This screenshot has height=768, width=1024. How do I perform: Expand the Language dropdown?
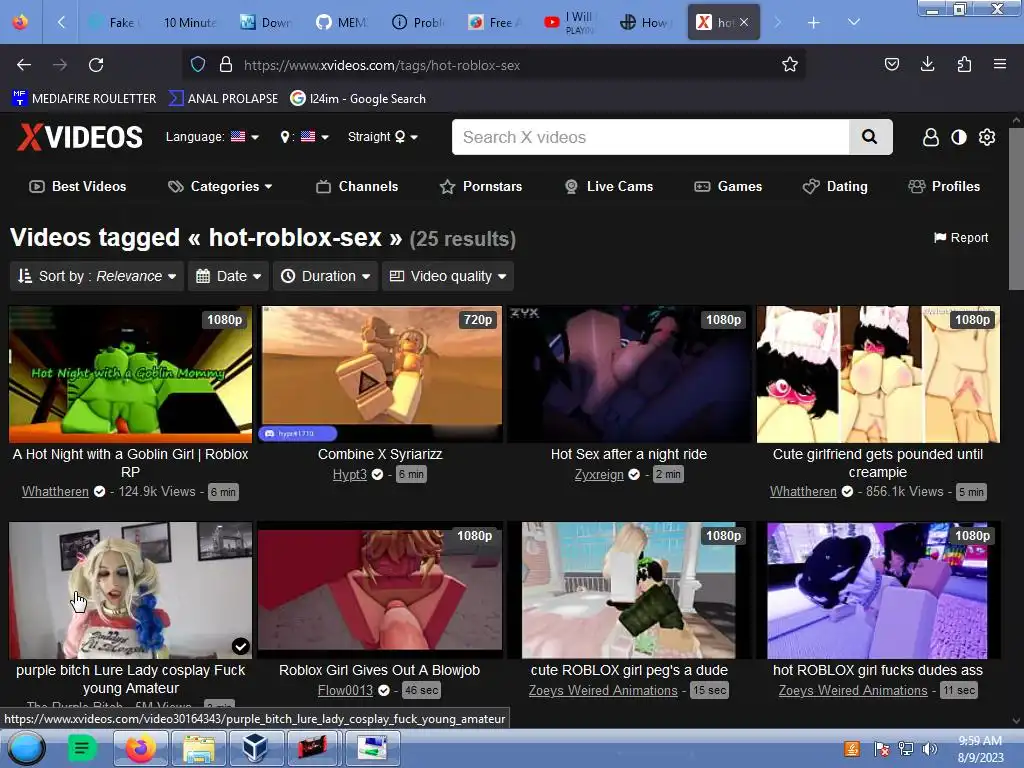click(x=212, y=136)
